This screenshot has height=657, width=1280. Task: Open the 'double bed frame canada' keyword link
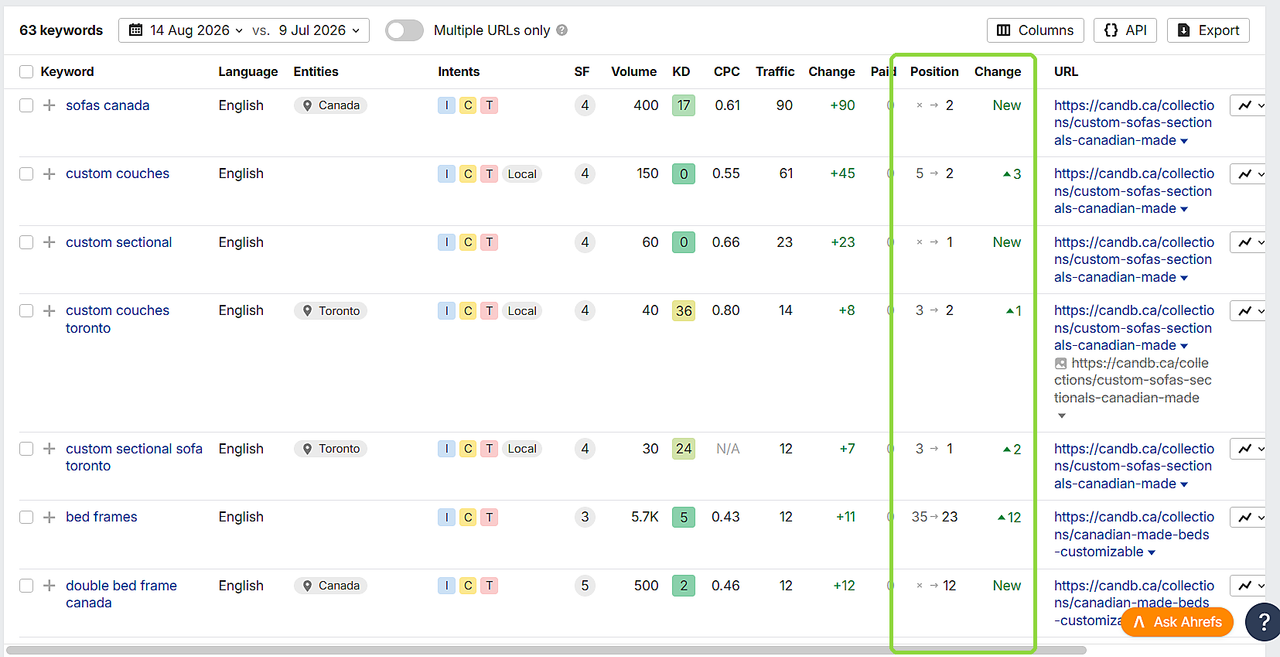pos(121,594)
